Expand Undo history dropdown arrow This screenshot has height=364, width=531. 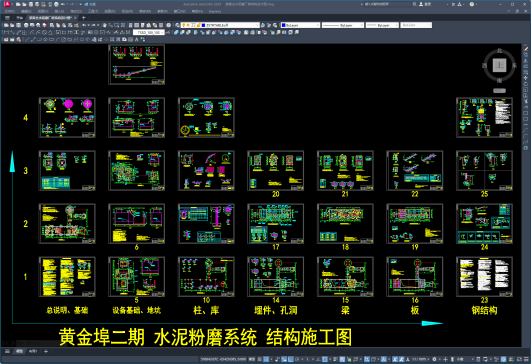pos(88,25)
